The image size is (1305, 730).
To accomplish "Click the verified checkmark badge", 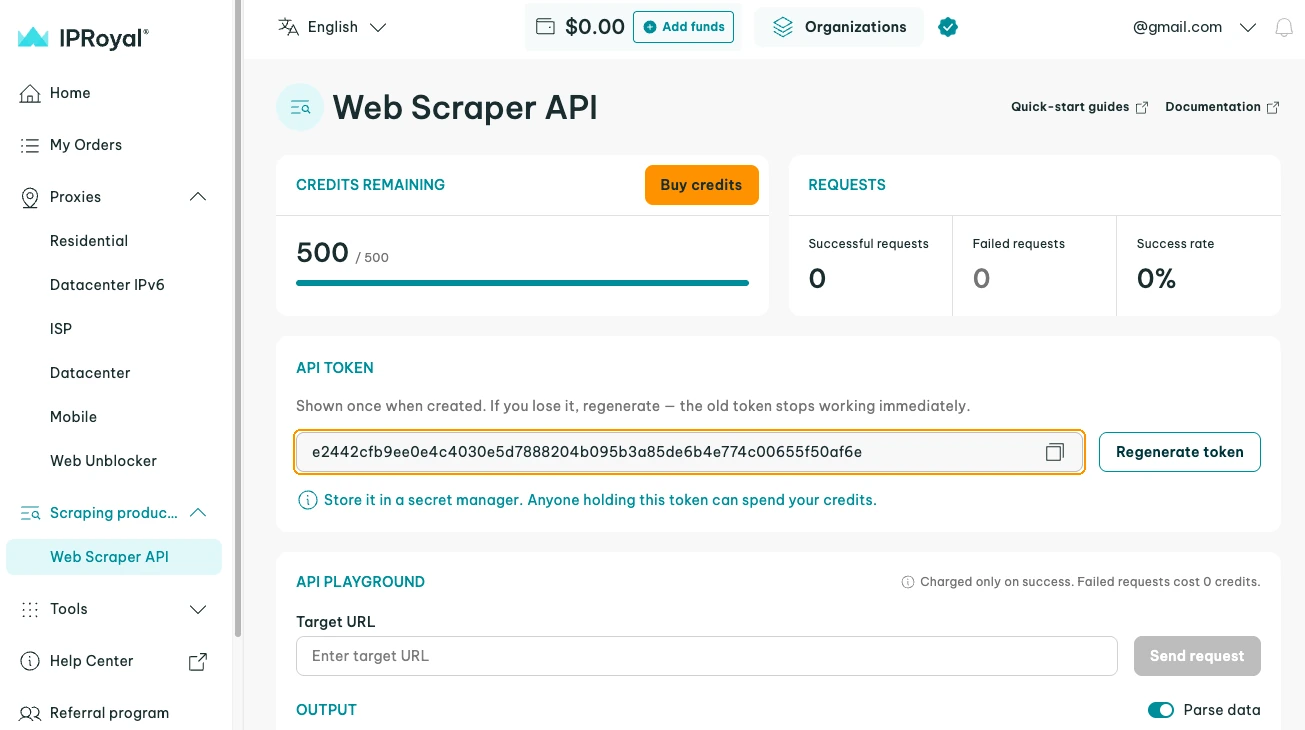I will tap(948, 27).
